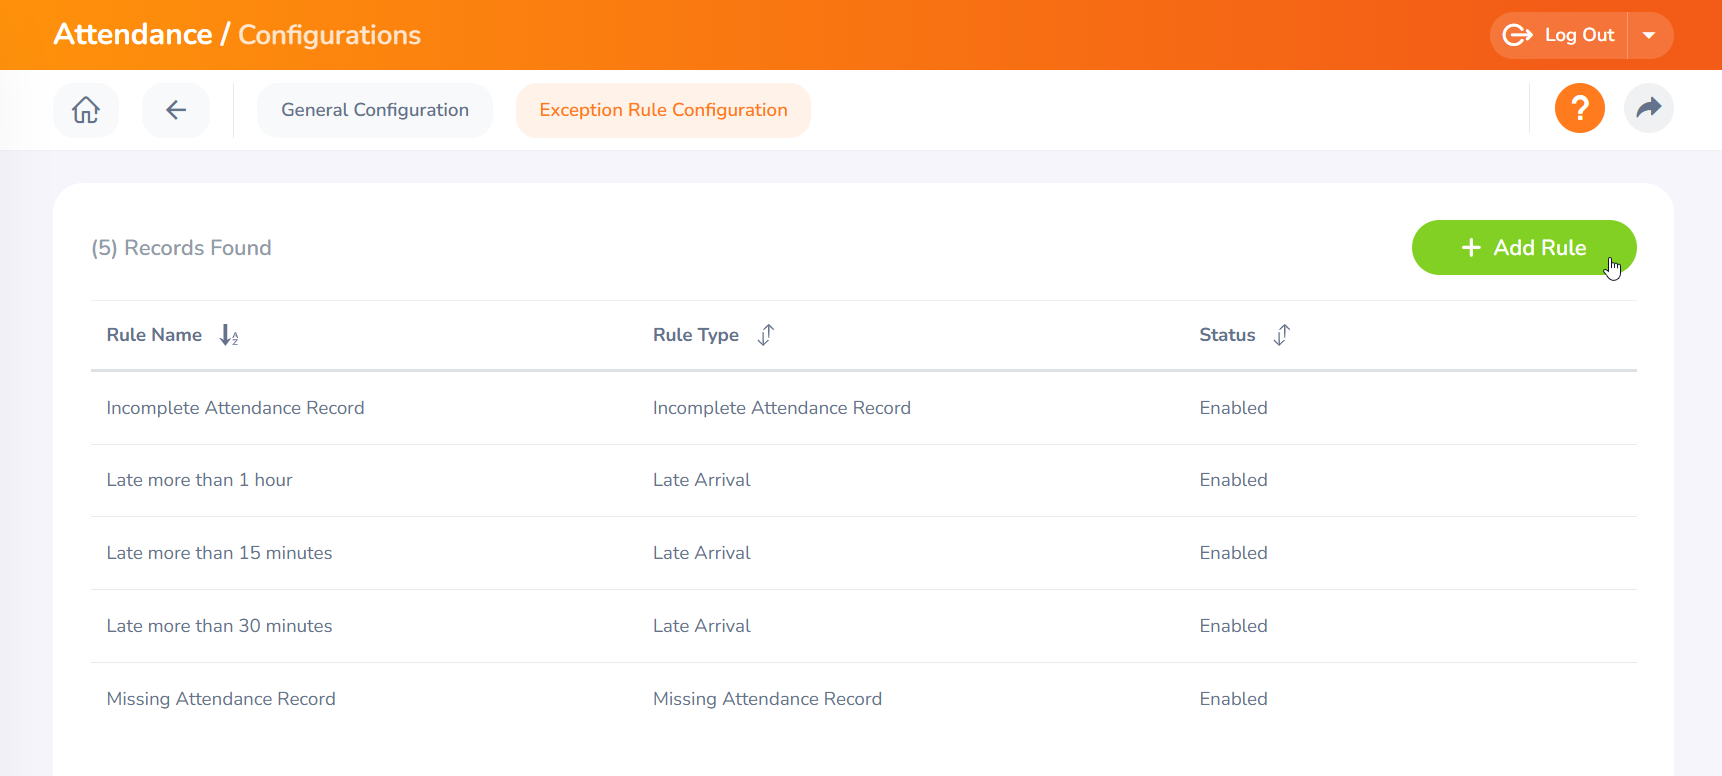Screen dimensions: 1722x776
Task: Sort by Status column icon
Action: tap(1282, 335)
